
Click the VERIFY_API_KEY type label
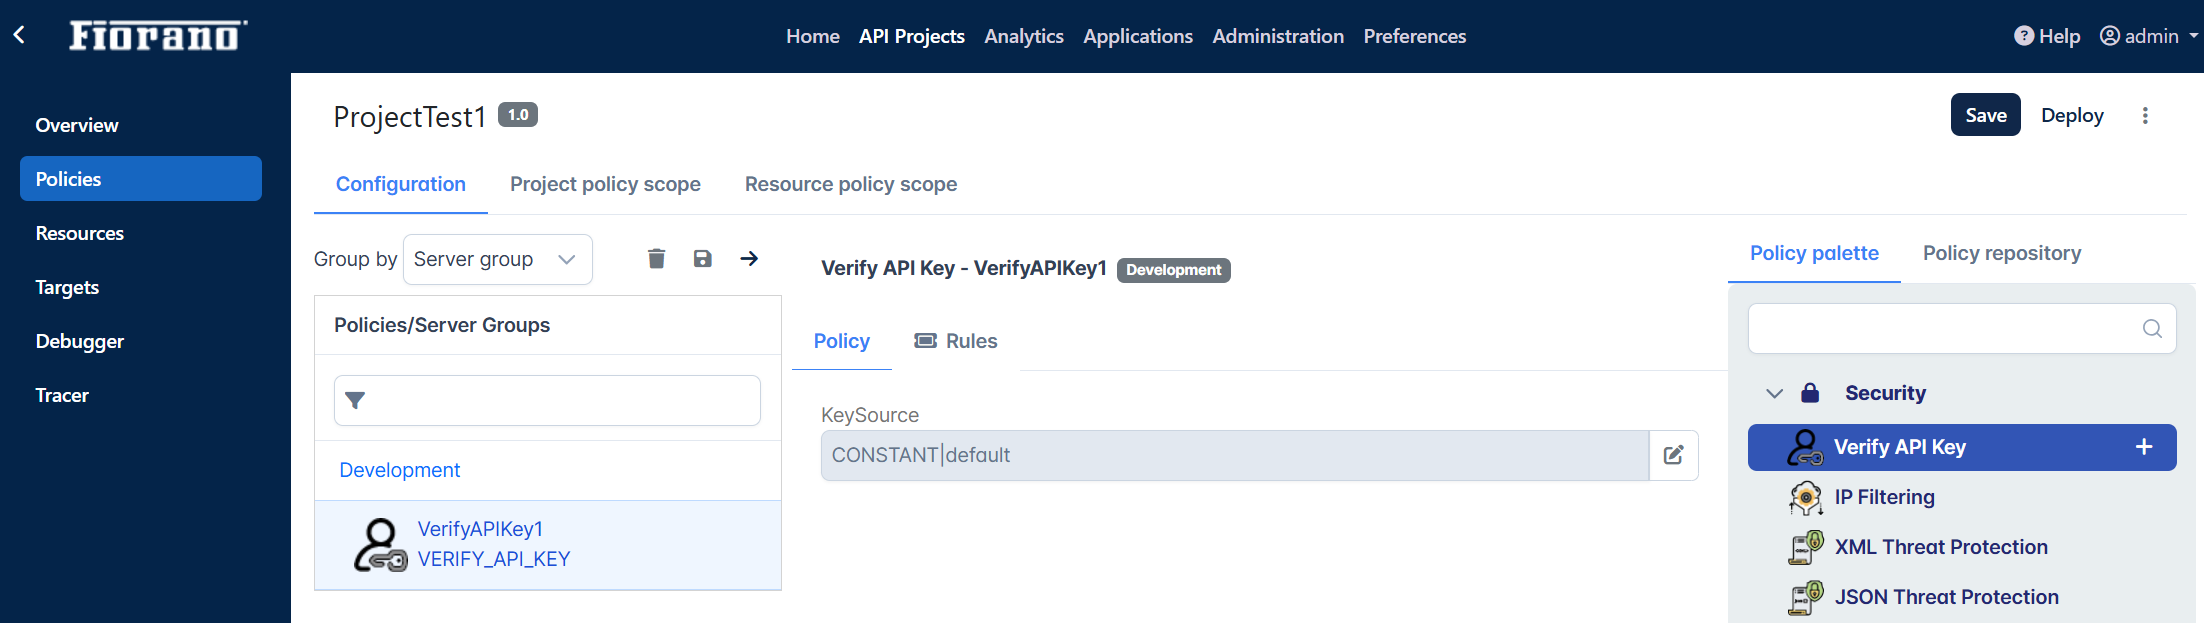tap(494, 559)
